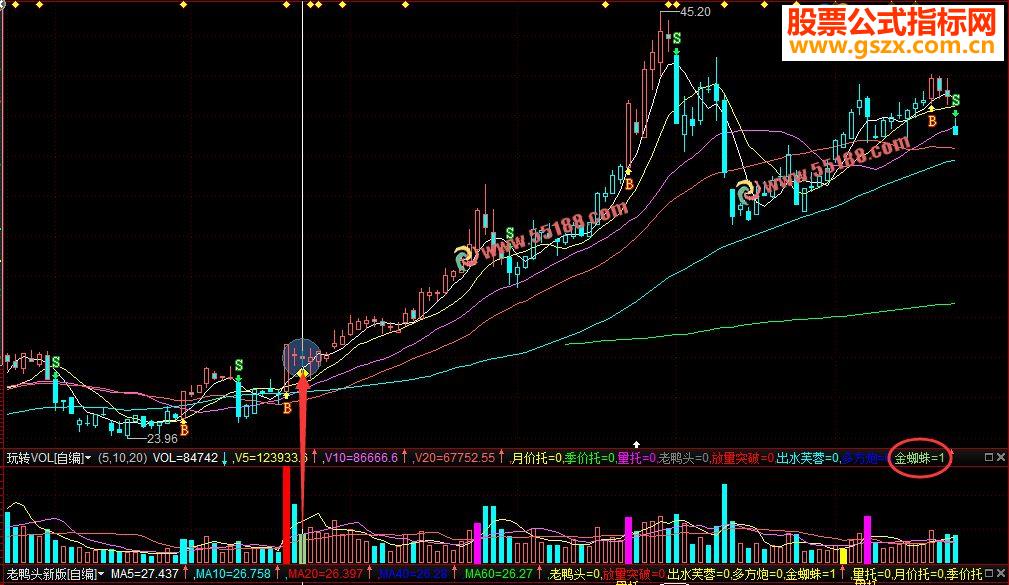This screenshot has width=1009, height=585.
Task: Click the V10=86666.6 value
Action: [361, 458]
